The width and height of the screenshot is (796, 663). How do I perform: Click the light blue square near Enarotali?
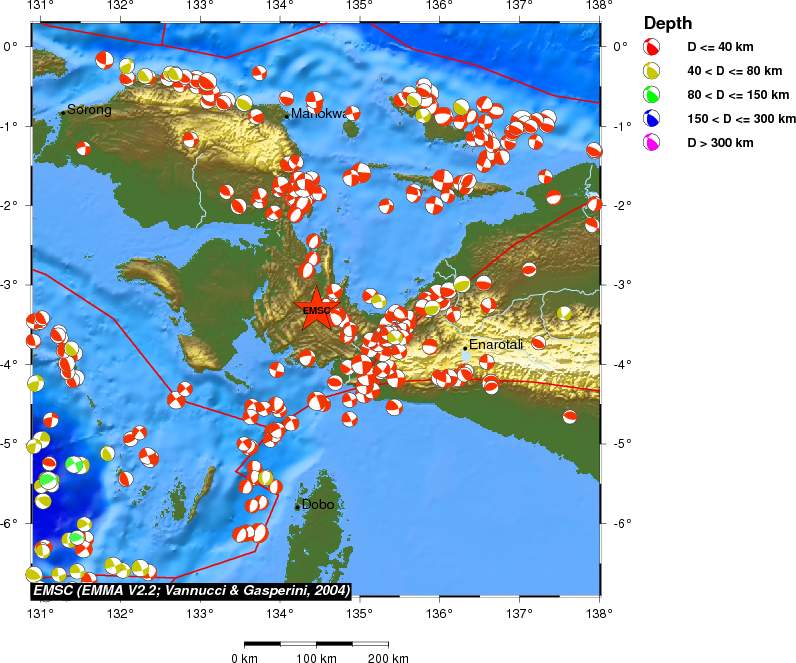pos(466,356)
